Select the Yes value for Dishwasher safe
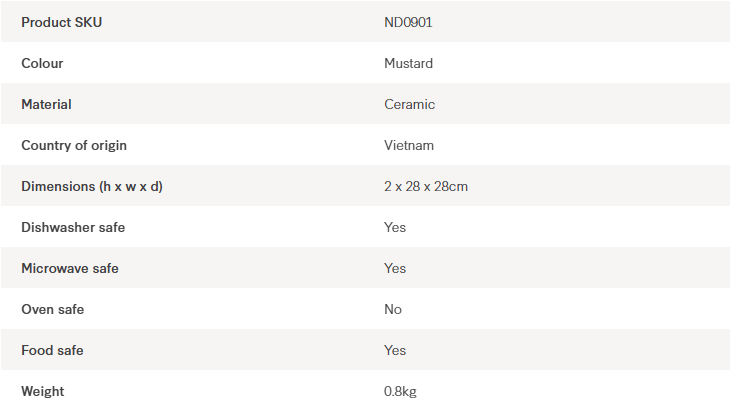This screenshot has width=730, height=408. coord(395,227)
